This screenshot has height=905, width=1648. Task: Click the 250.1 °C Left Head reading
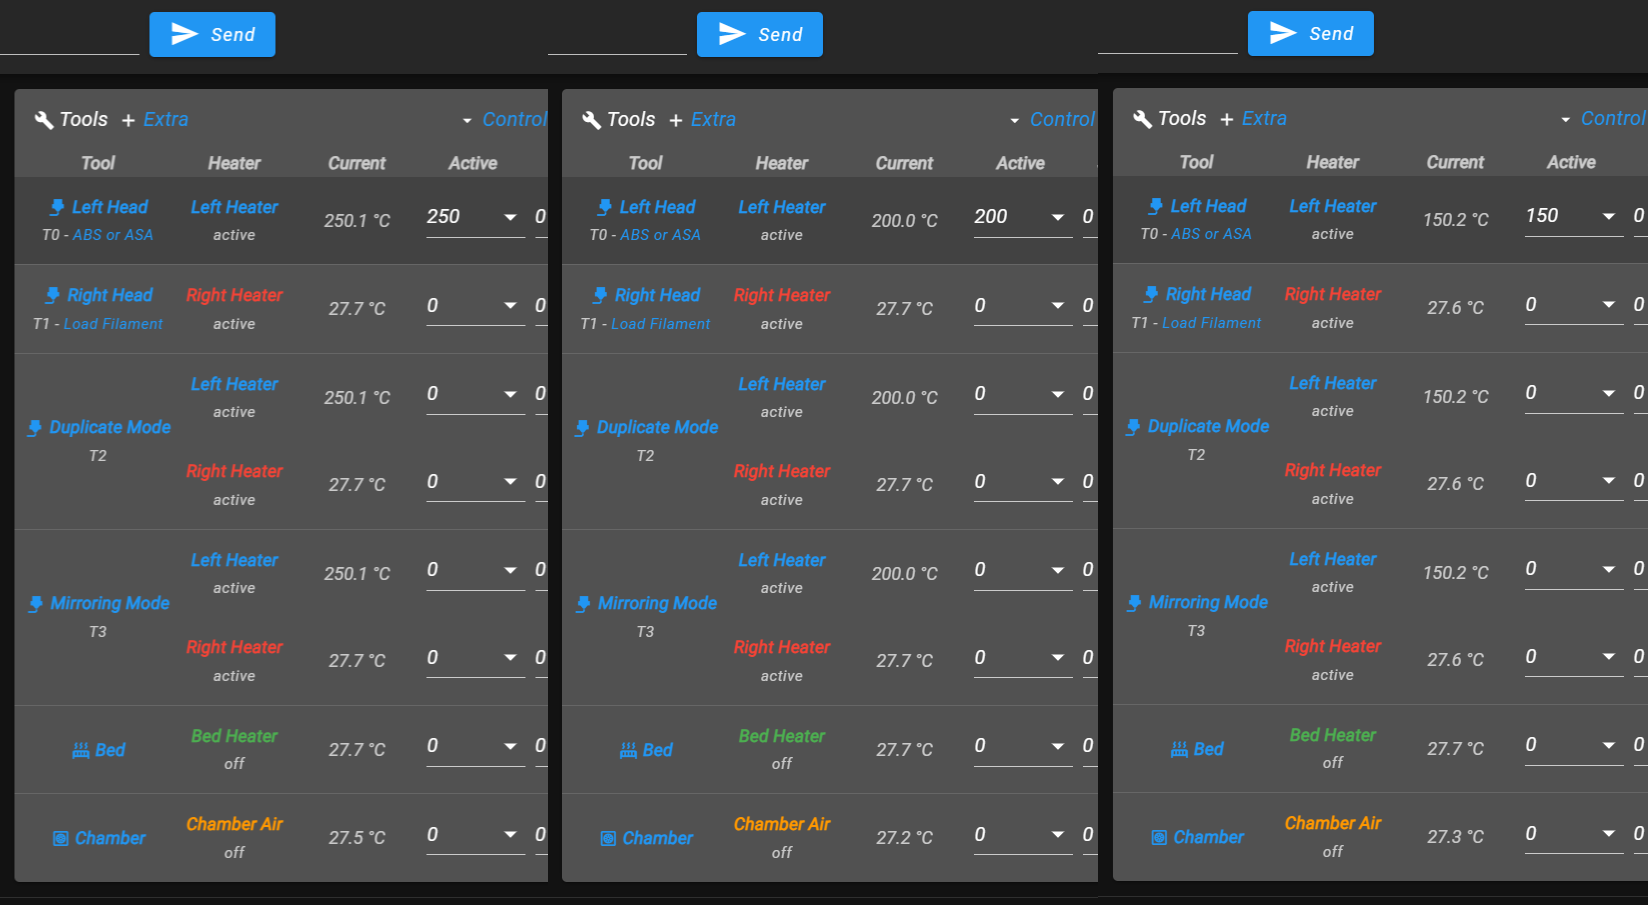(357, 221)
